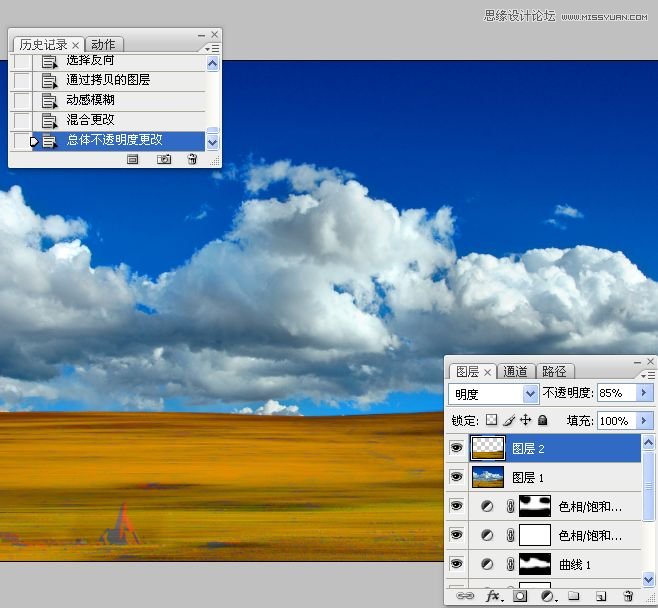Toggle visibility of first 色相/饱和 layer

point(457,506)
